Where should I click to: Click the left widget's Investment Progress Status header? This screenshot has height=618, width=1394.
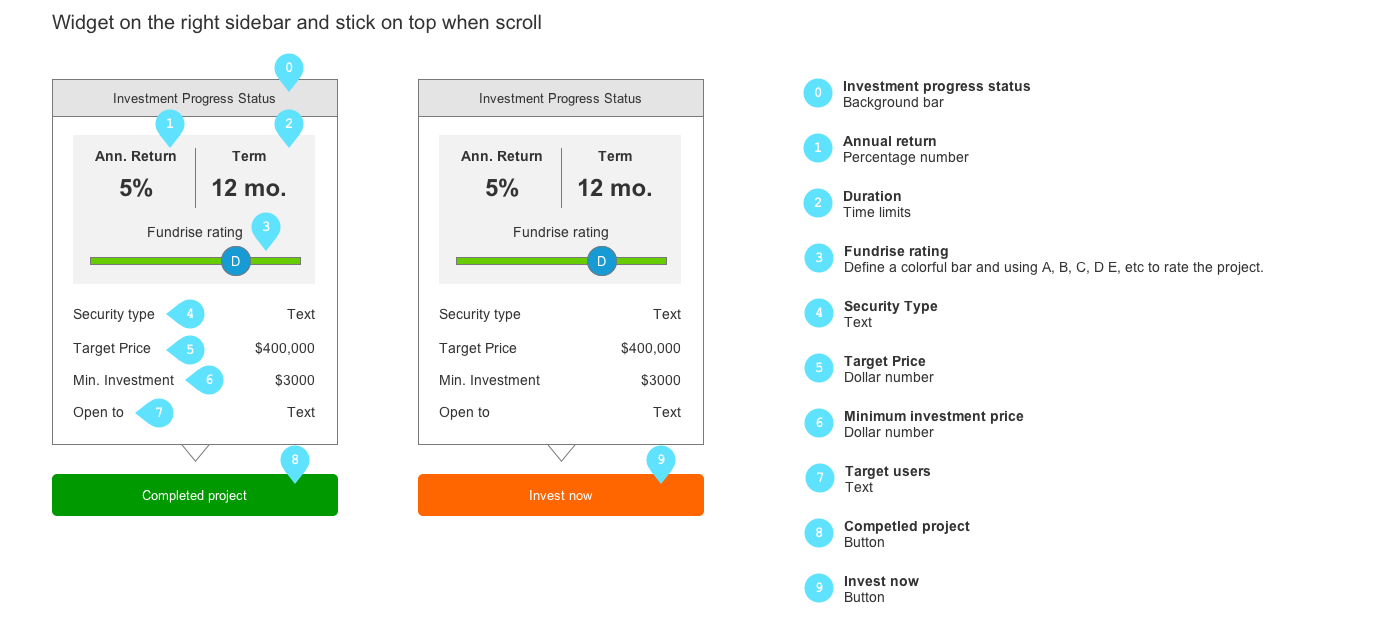point(194,98)
